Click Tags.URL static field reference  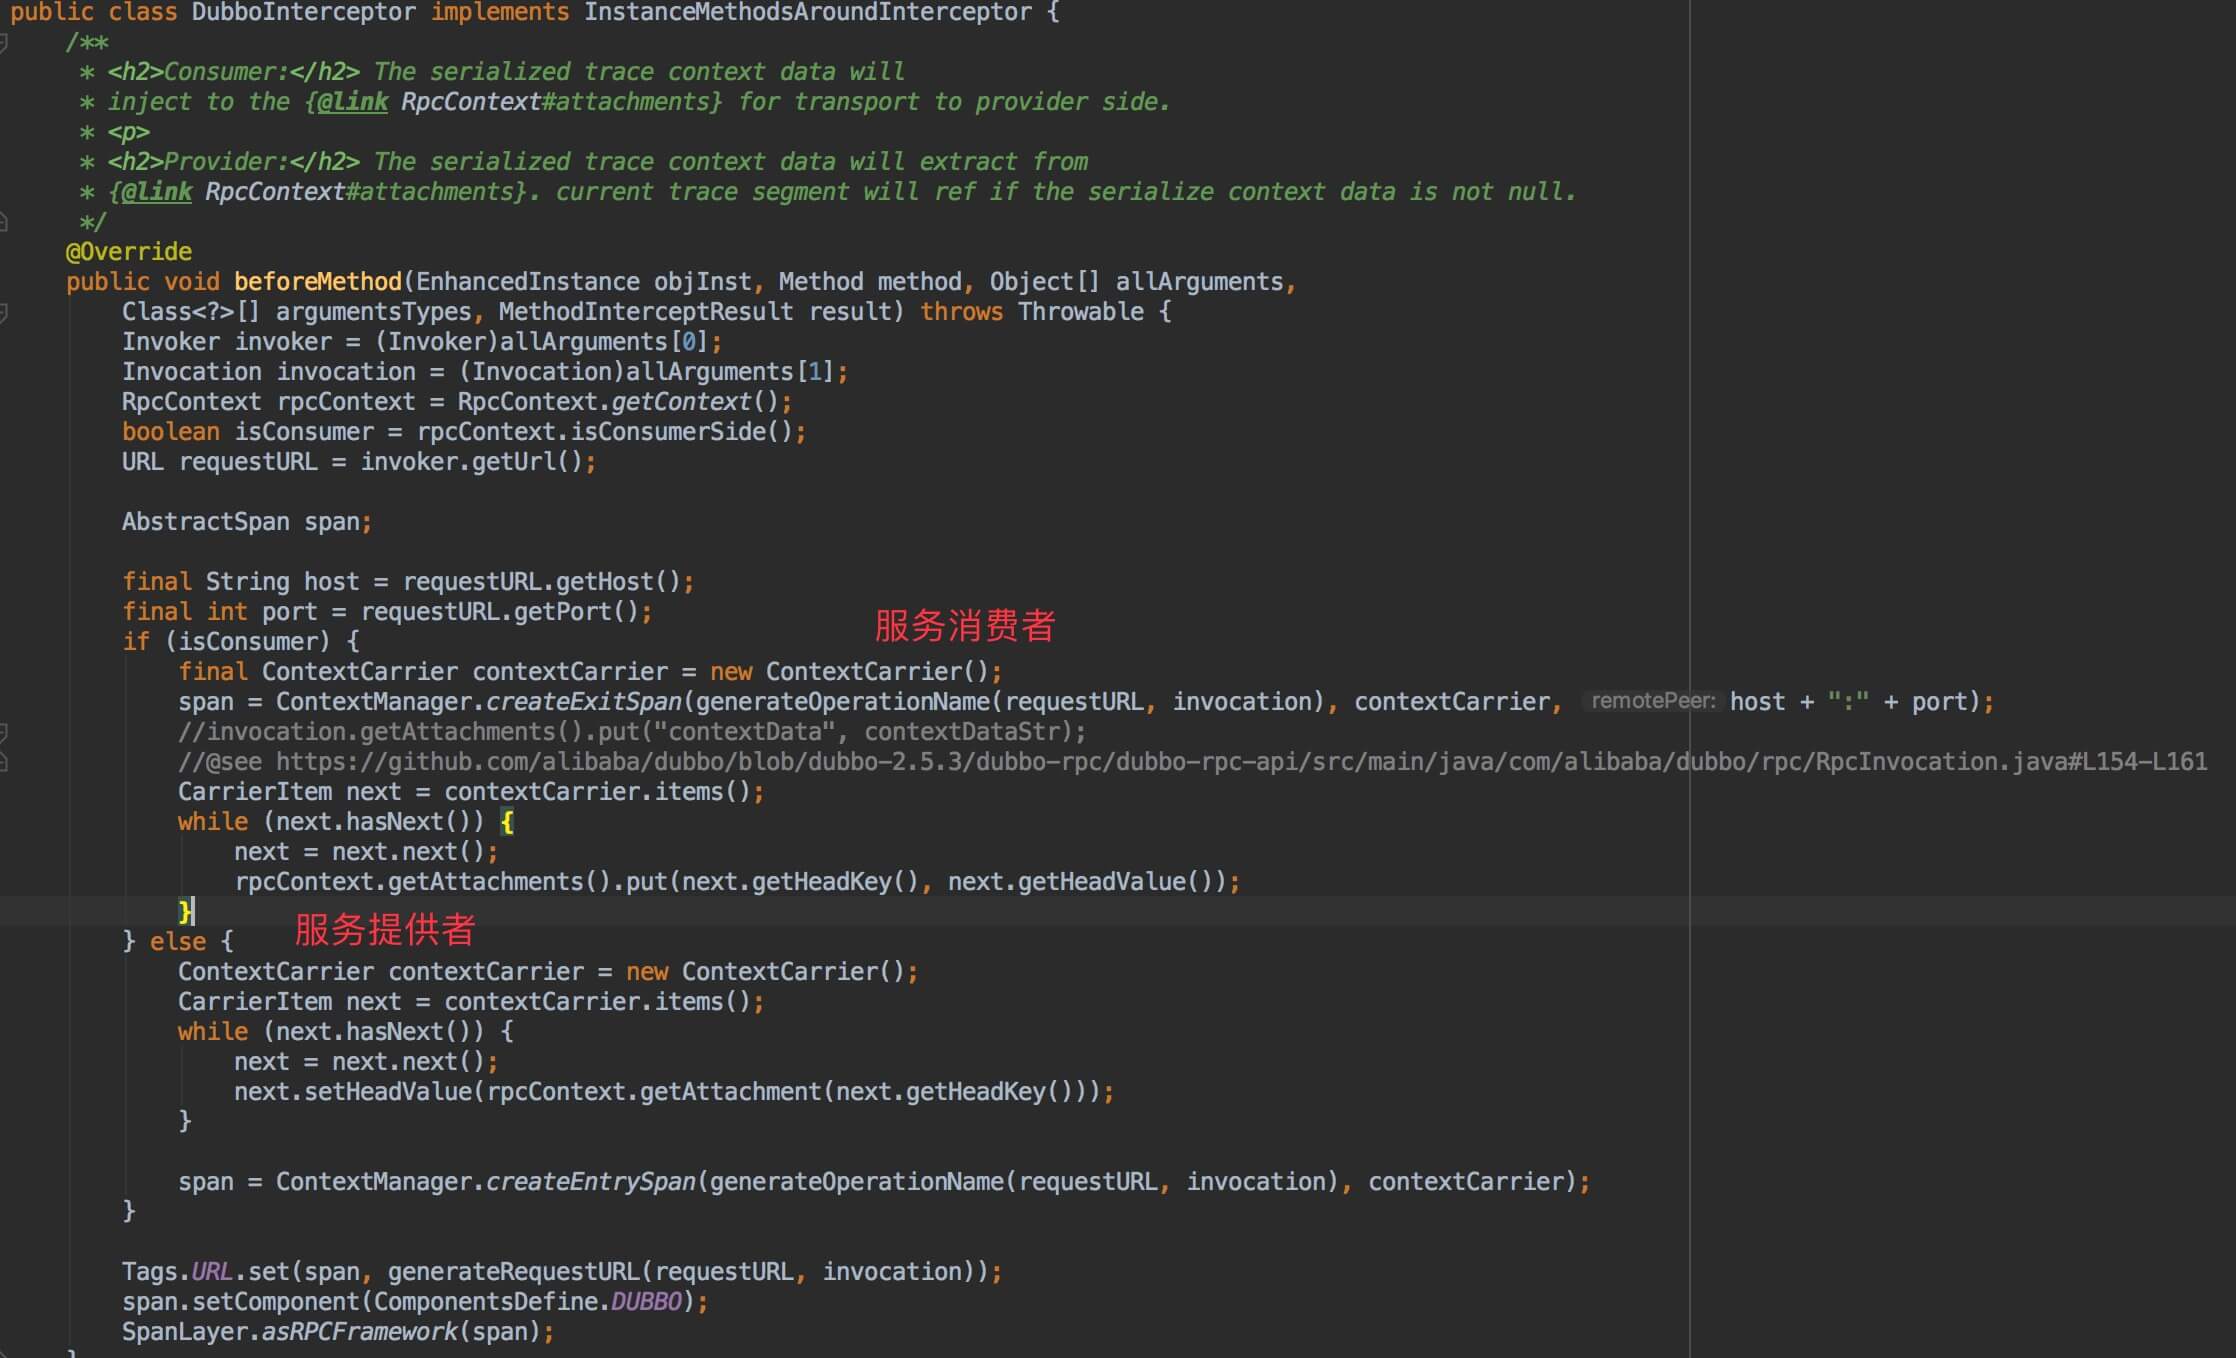pos(211,1272)
